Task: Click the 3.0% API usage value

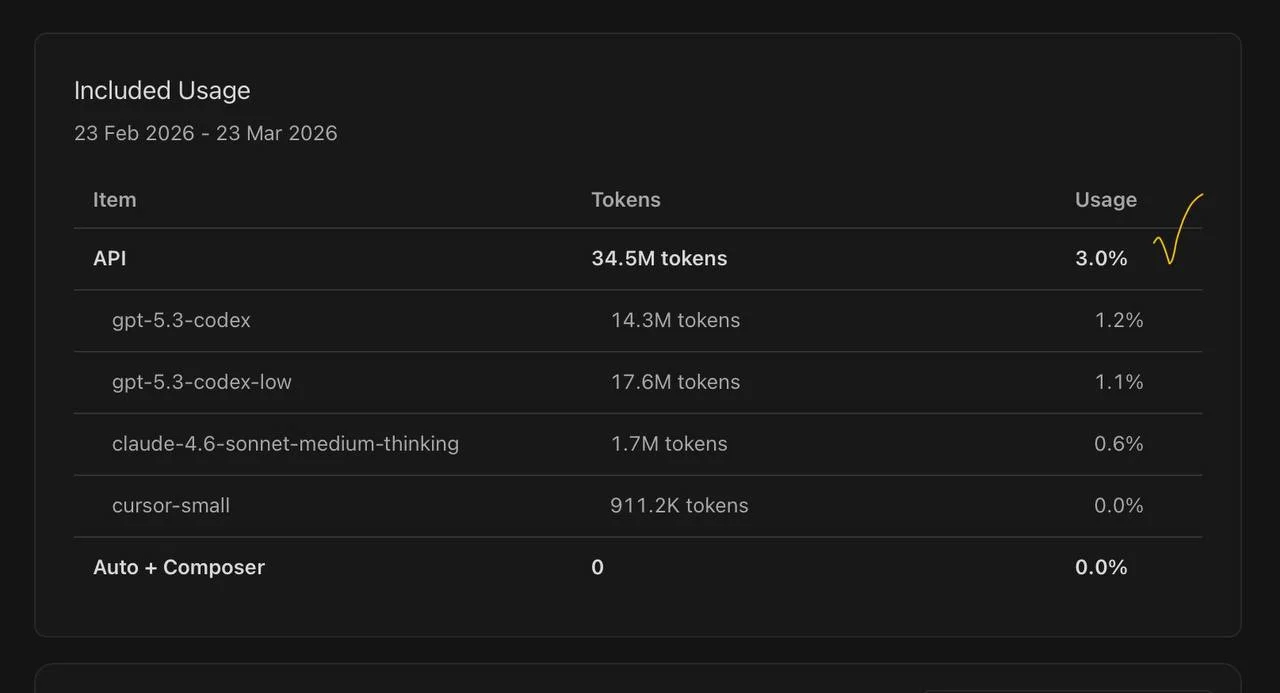Action: [1101, 258]
